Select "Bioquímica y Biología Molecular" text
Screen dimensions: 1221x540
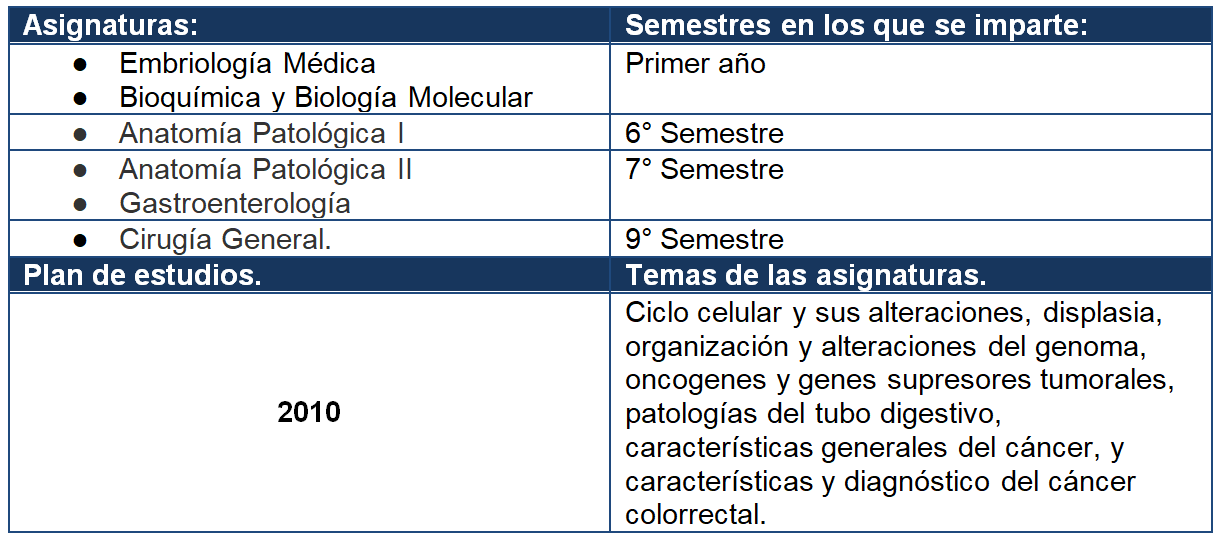click(x=326, y=98)
